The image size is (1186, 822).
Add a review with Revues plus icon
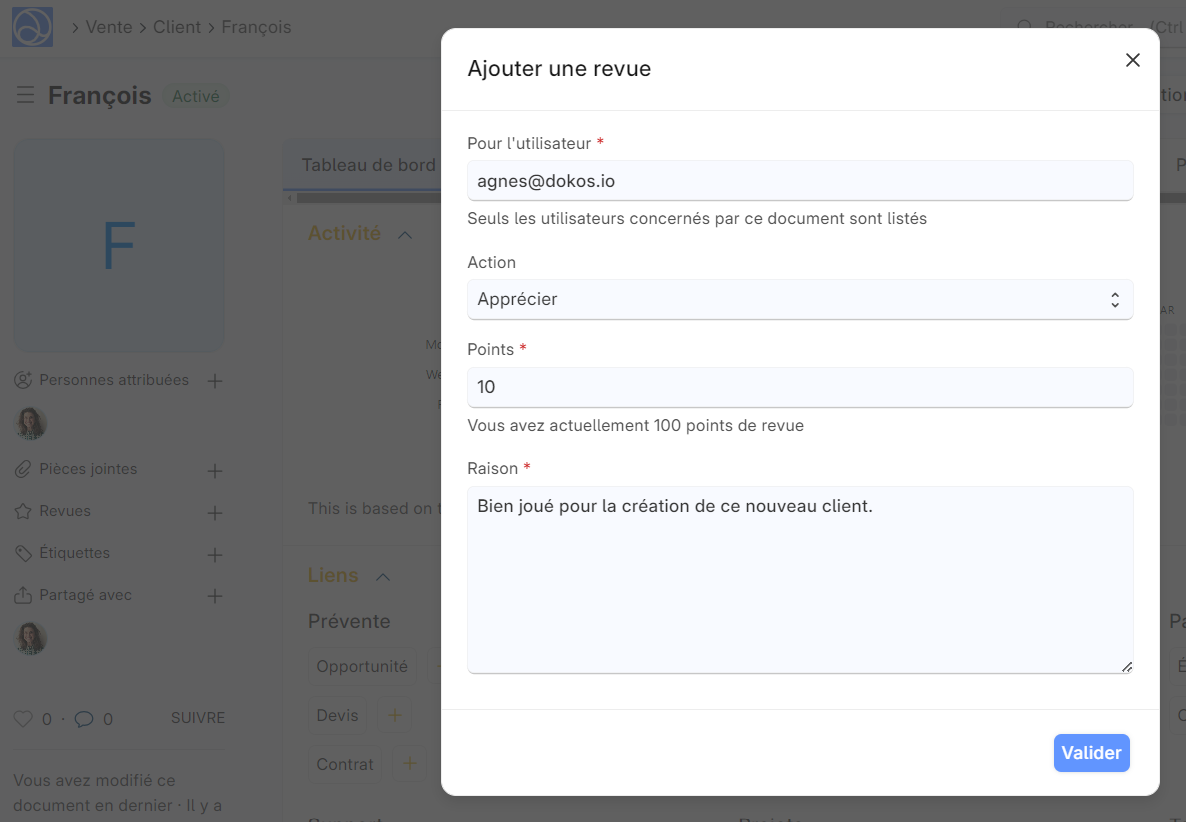coord(214,512)
